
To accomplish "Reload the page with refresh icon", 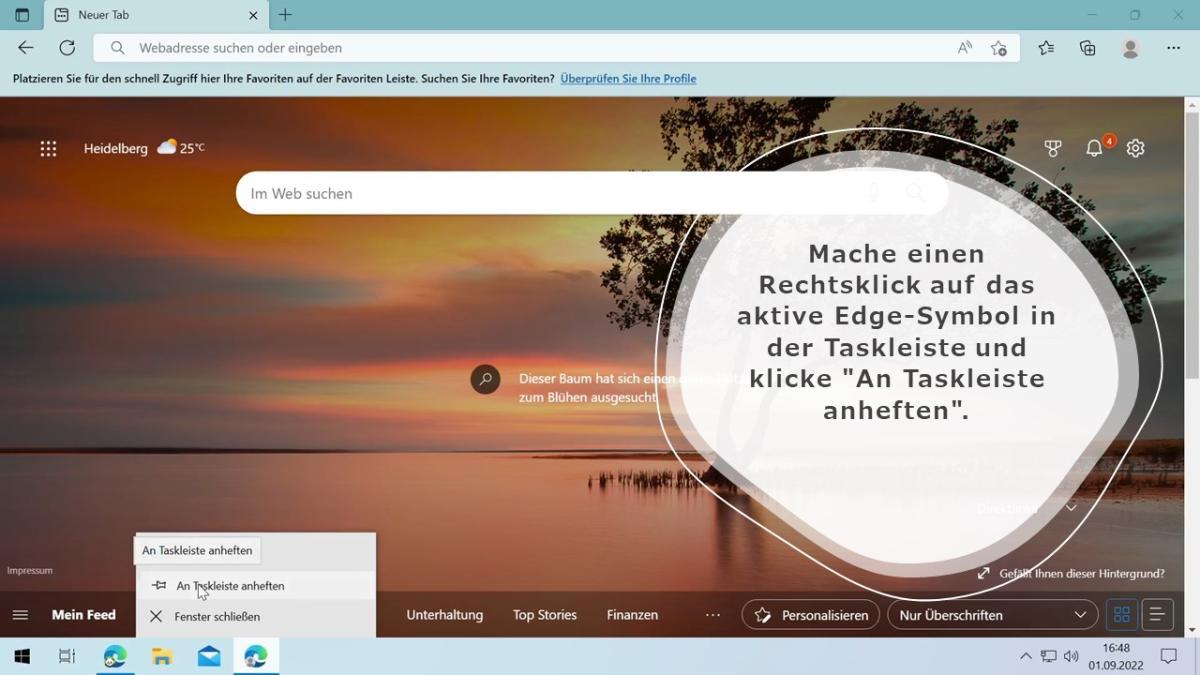I will (67, 48).
